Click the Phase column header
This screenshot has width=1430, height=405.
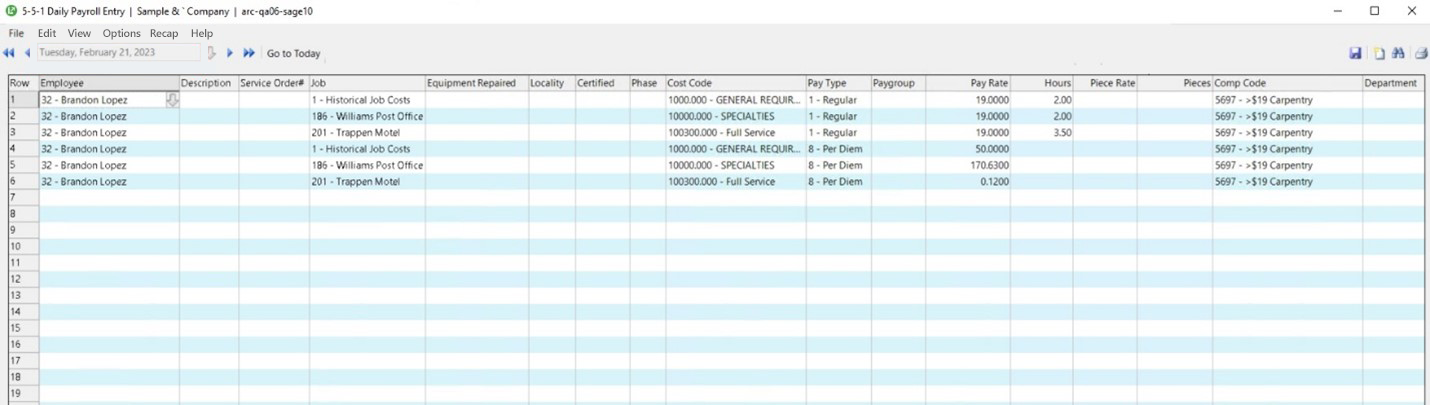pyautogui.click(x=647, y=83)
